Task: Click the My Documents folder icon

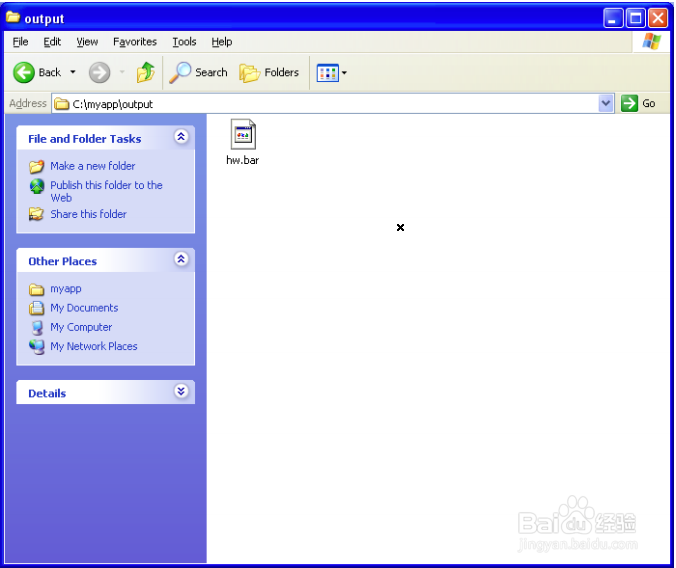Action: pyautogui.click(x=37, y=308)
